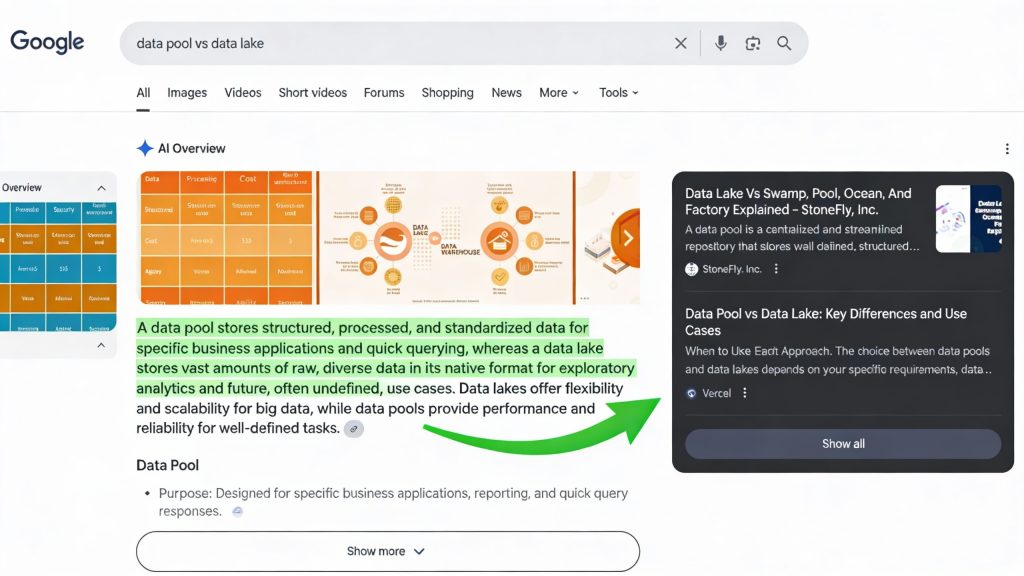Open the orange comparison table image
Image resolution: width=1024 pixels, height=576 pixels.
[226, 238]
